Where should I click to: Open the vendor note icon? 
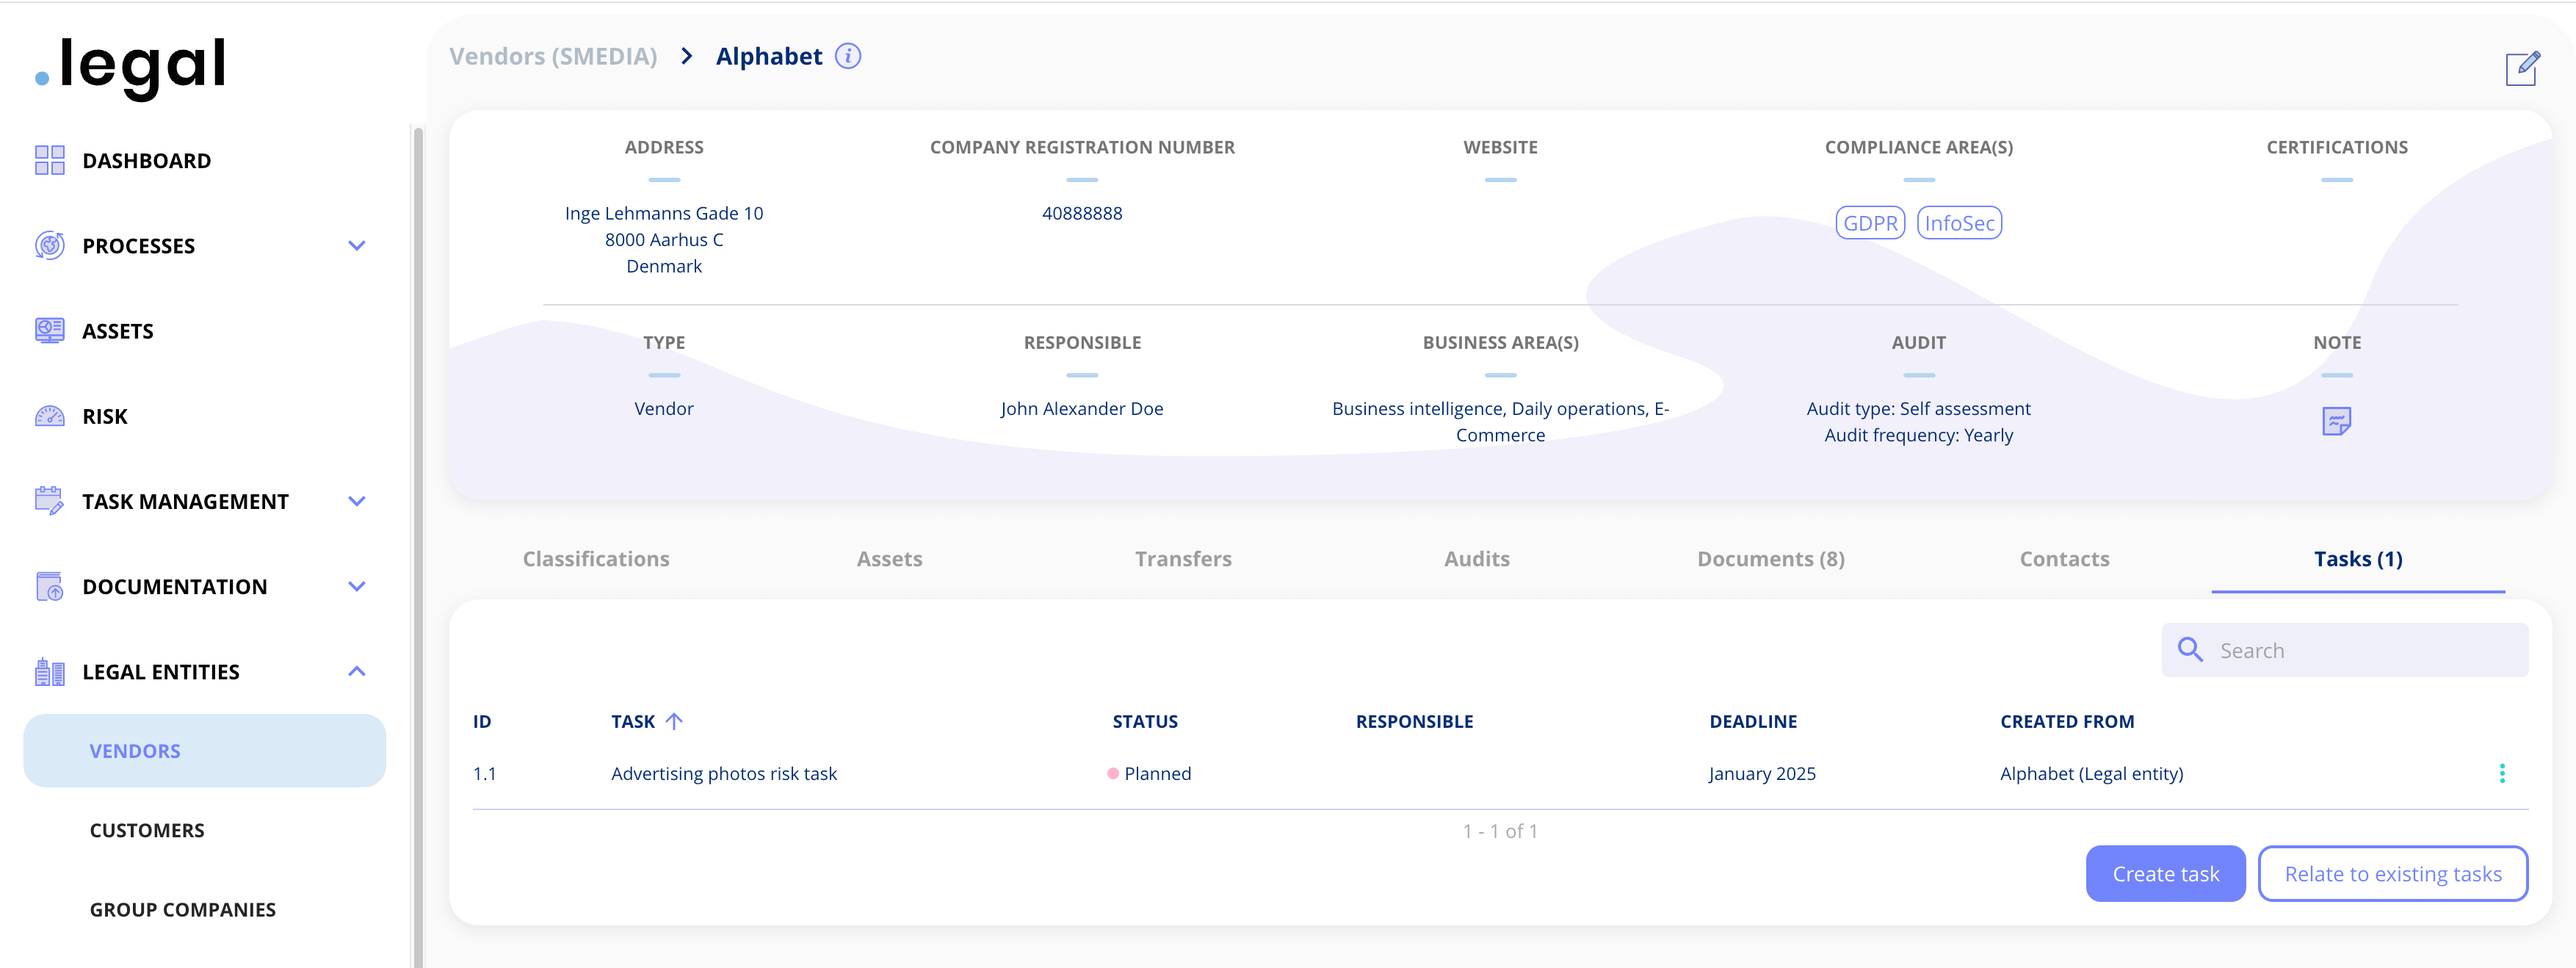point(2336,421)
